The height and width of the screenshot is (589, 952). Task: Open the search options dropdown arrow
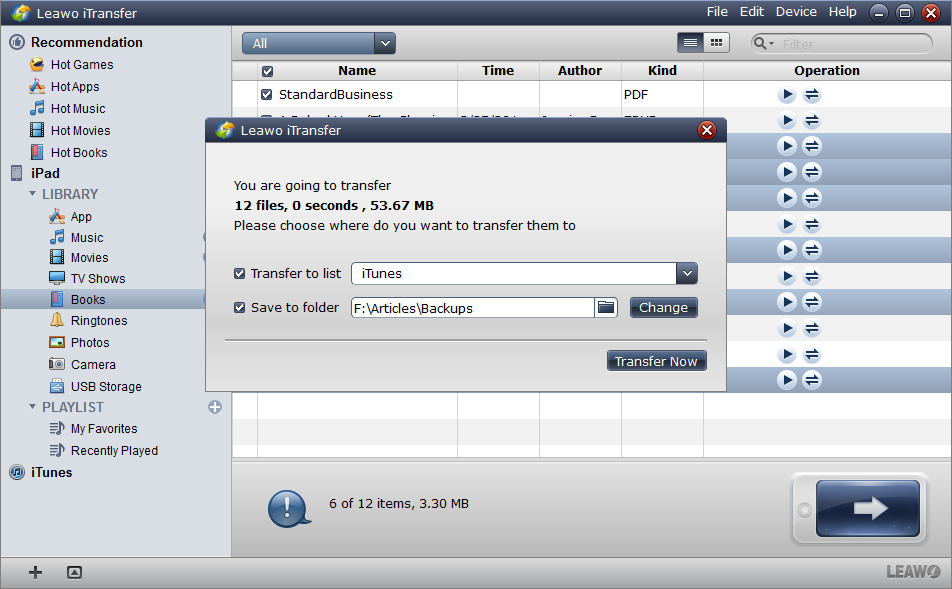772,44
